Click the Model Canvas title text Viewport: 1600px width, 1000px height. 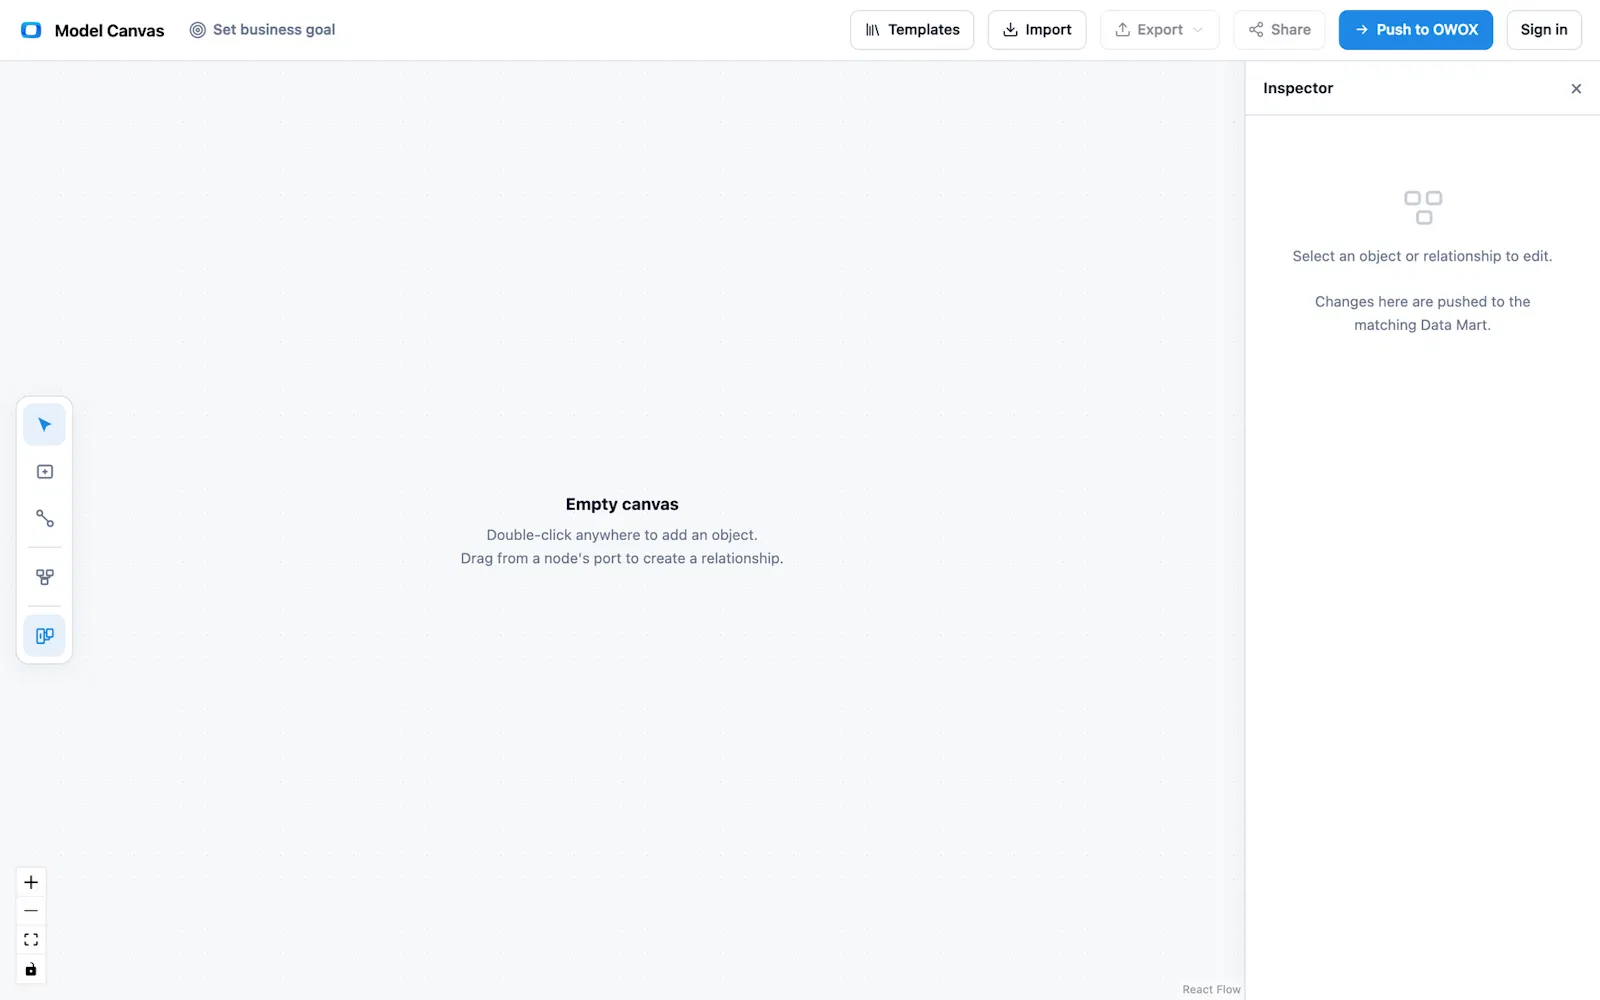pyautogui.click(x=109, y=31)
